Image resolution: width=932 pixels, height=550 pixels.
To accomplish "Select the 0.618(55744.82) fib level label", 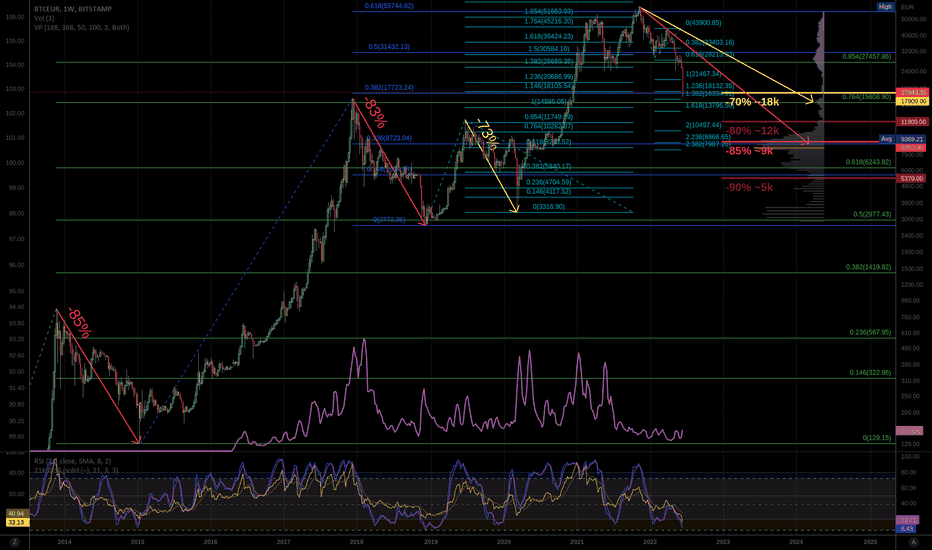I will point(389,6).
